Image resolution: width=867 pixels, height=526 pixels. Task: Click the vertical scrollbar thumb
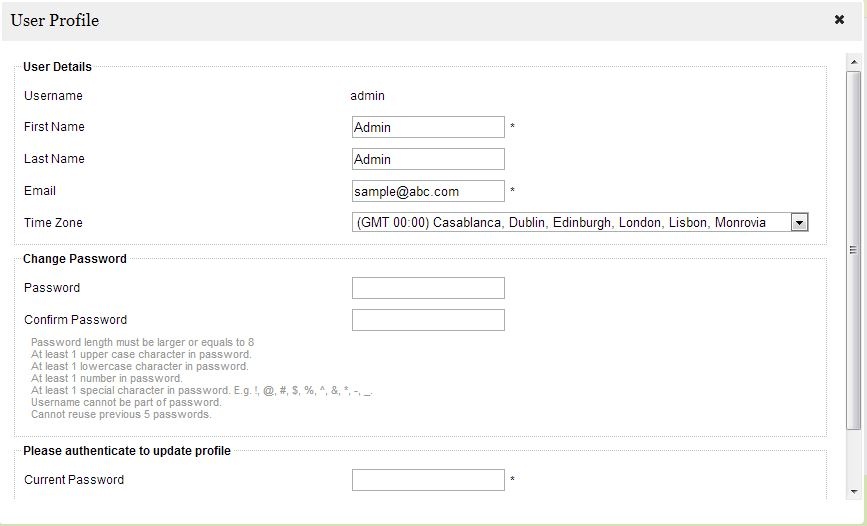[x=854, y=250]
